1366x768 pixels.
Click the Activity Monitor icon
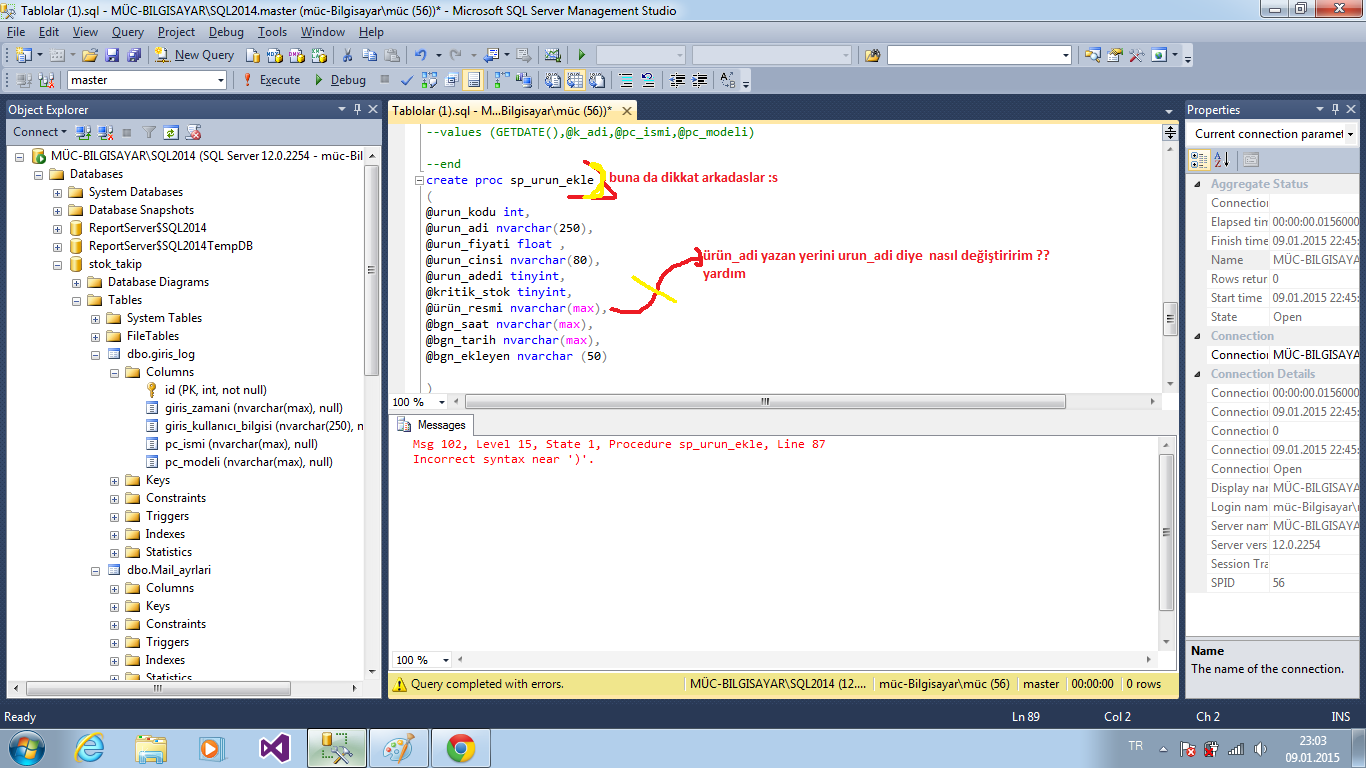pos(552,55)
